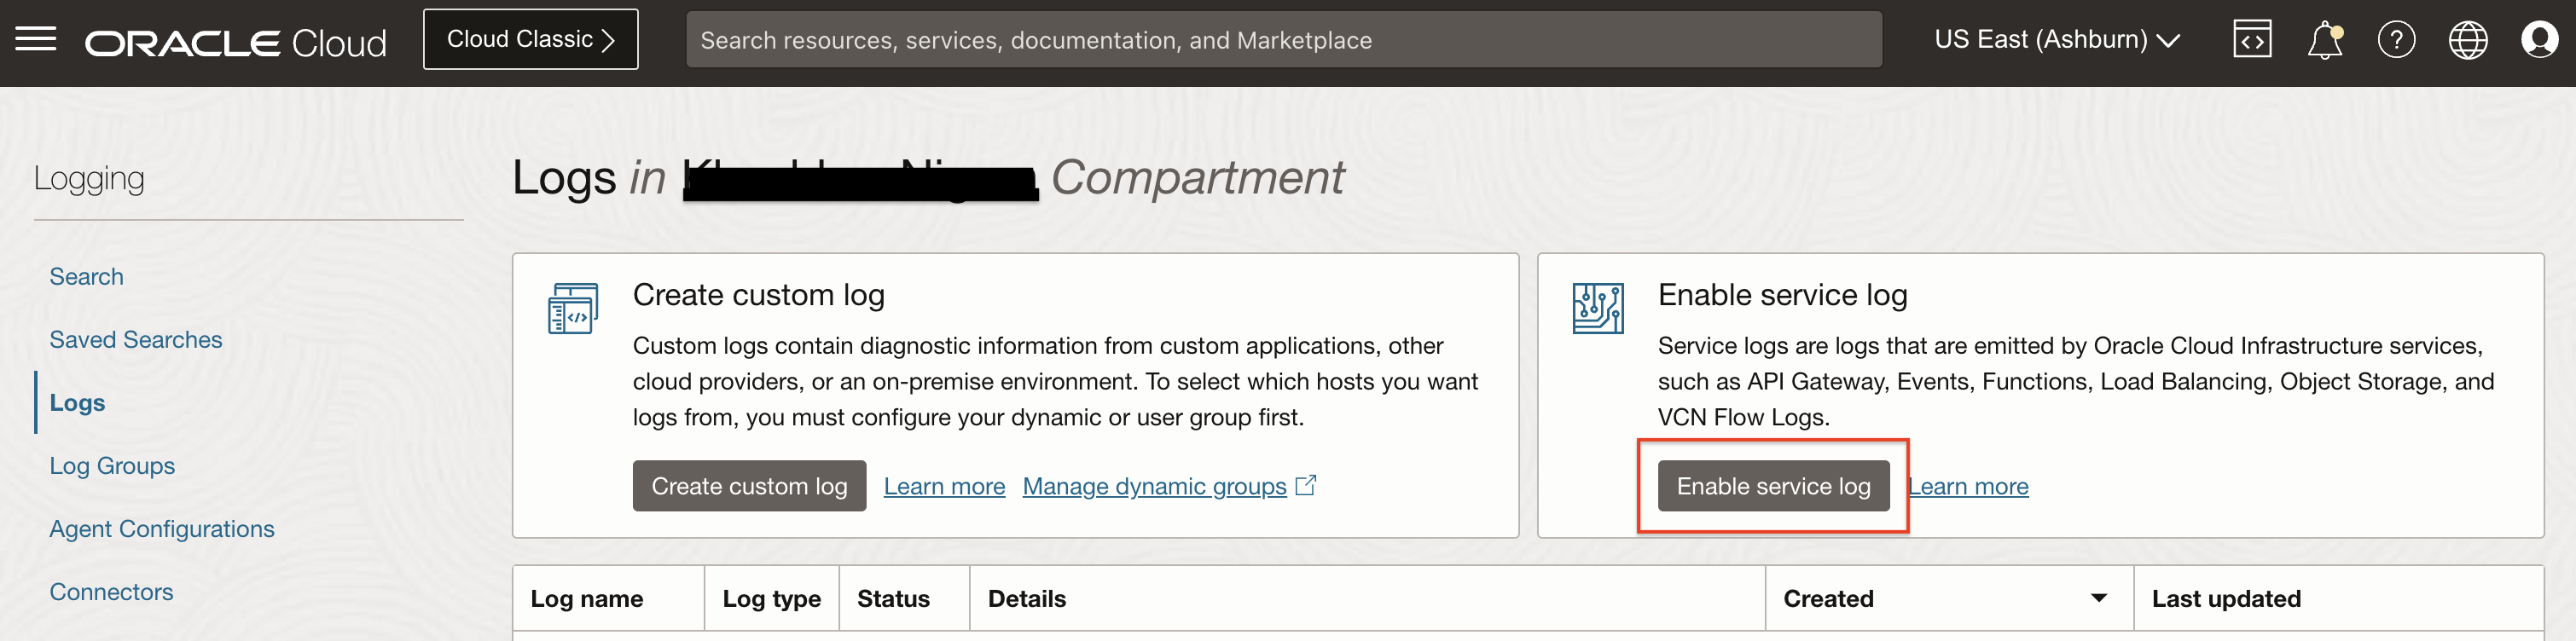Click the Oracle Cloud logo
The image size is (2576, 641).
(236, 43)
